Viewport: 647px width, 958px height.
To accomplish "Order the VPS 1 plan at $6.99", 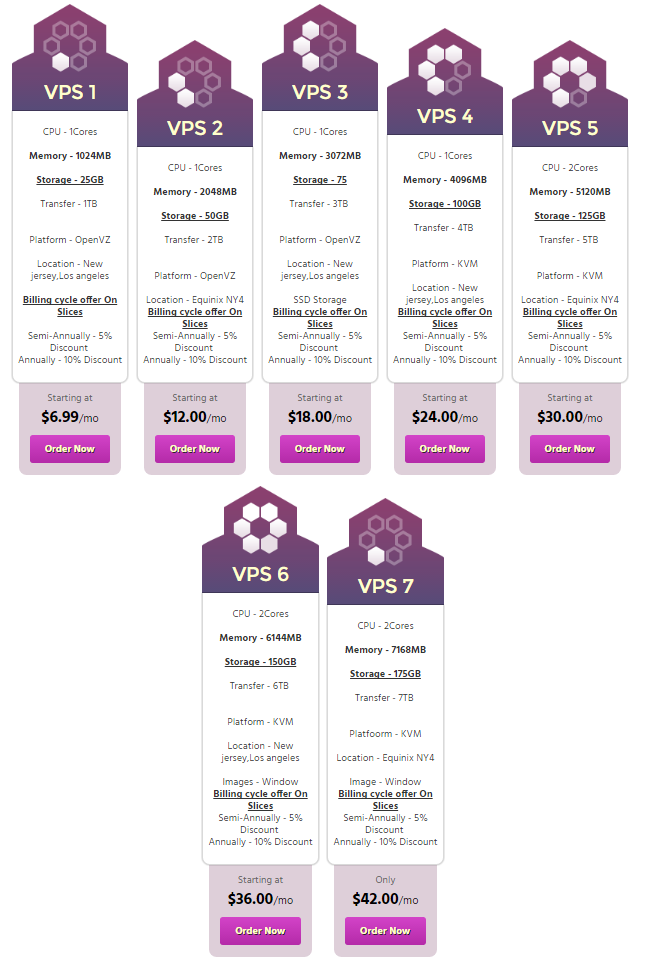I will click(70, 449).
